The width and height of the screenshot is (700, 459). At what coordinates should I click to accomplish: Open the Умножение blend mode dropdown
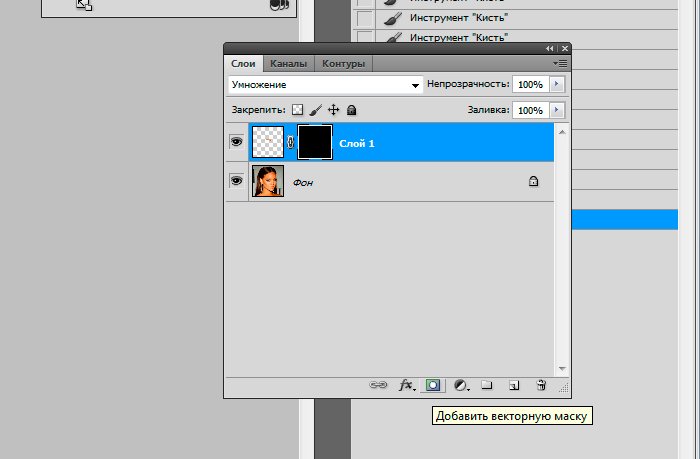click(325, 86)
